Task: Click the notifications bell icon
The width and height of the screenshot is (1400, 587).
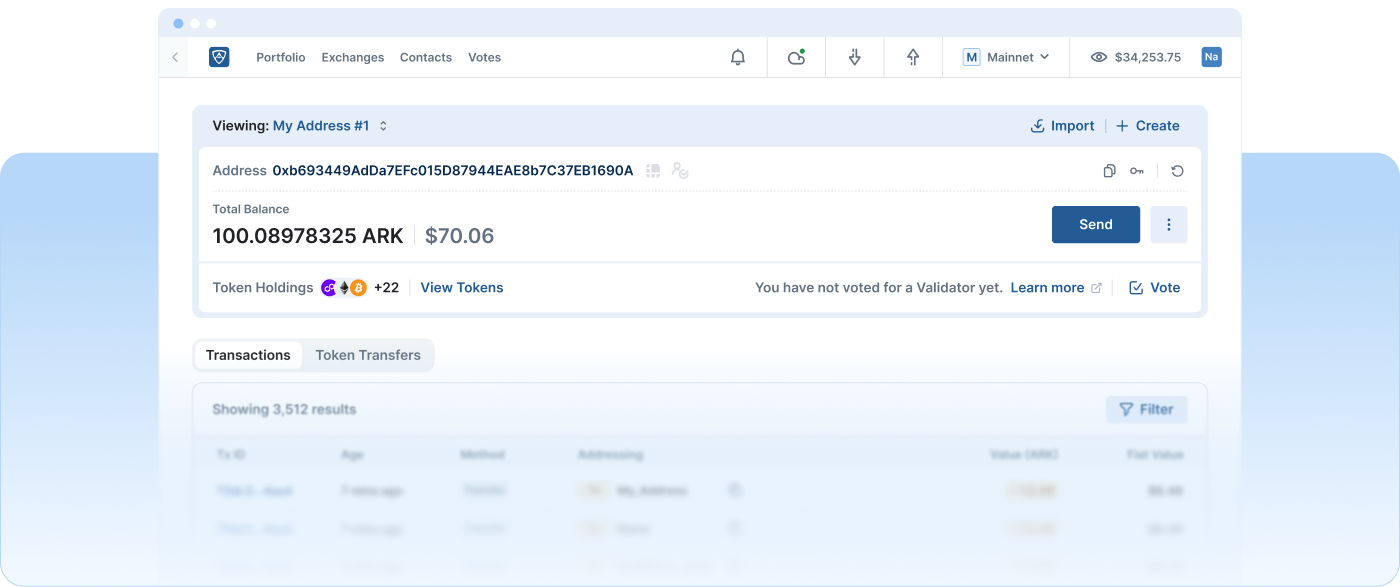Action: (x=738, y=57)
